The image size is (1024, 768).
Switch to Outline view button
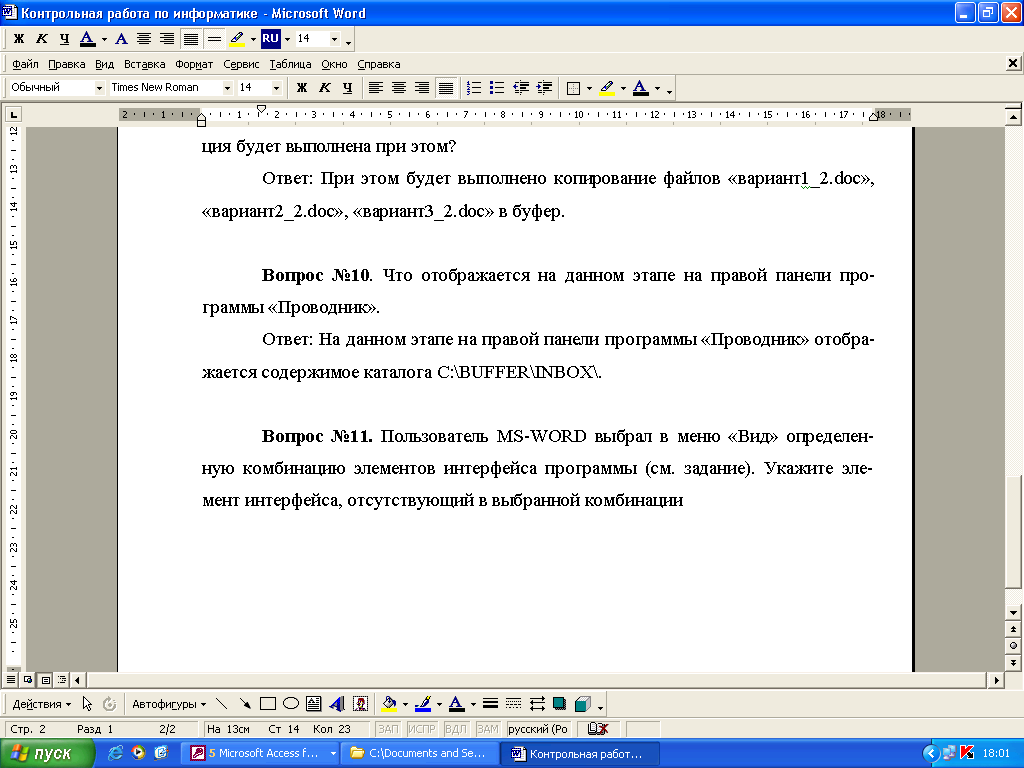tap(62, 680)
